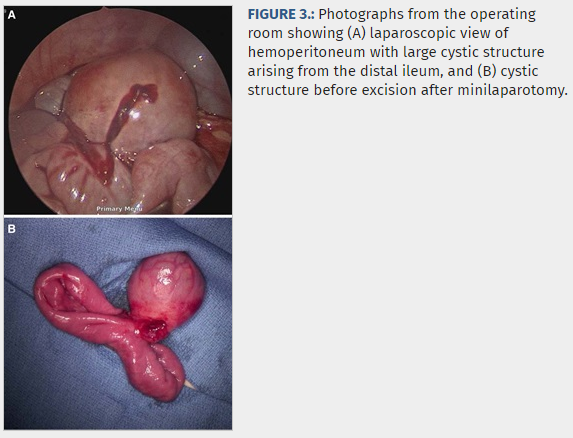Select the "(B)" reference in the caption

tap(487, 71)
